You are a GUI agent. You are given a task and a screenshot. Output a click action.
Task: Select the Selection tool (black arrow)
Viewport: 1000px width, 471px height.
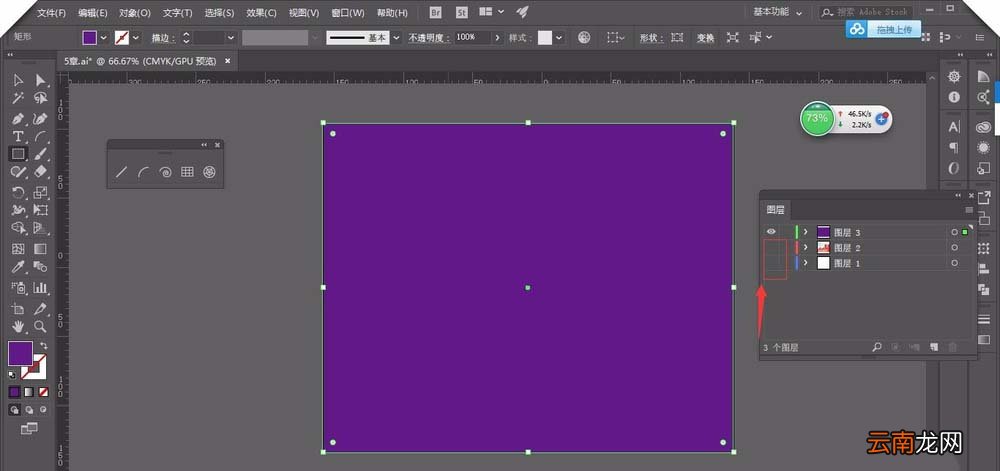(x=18, y=80)
